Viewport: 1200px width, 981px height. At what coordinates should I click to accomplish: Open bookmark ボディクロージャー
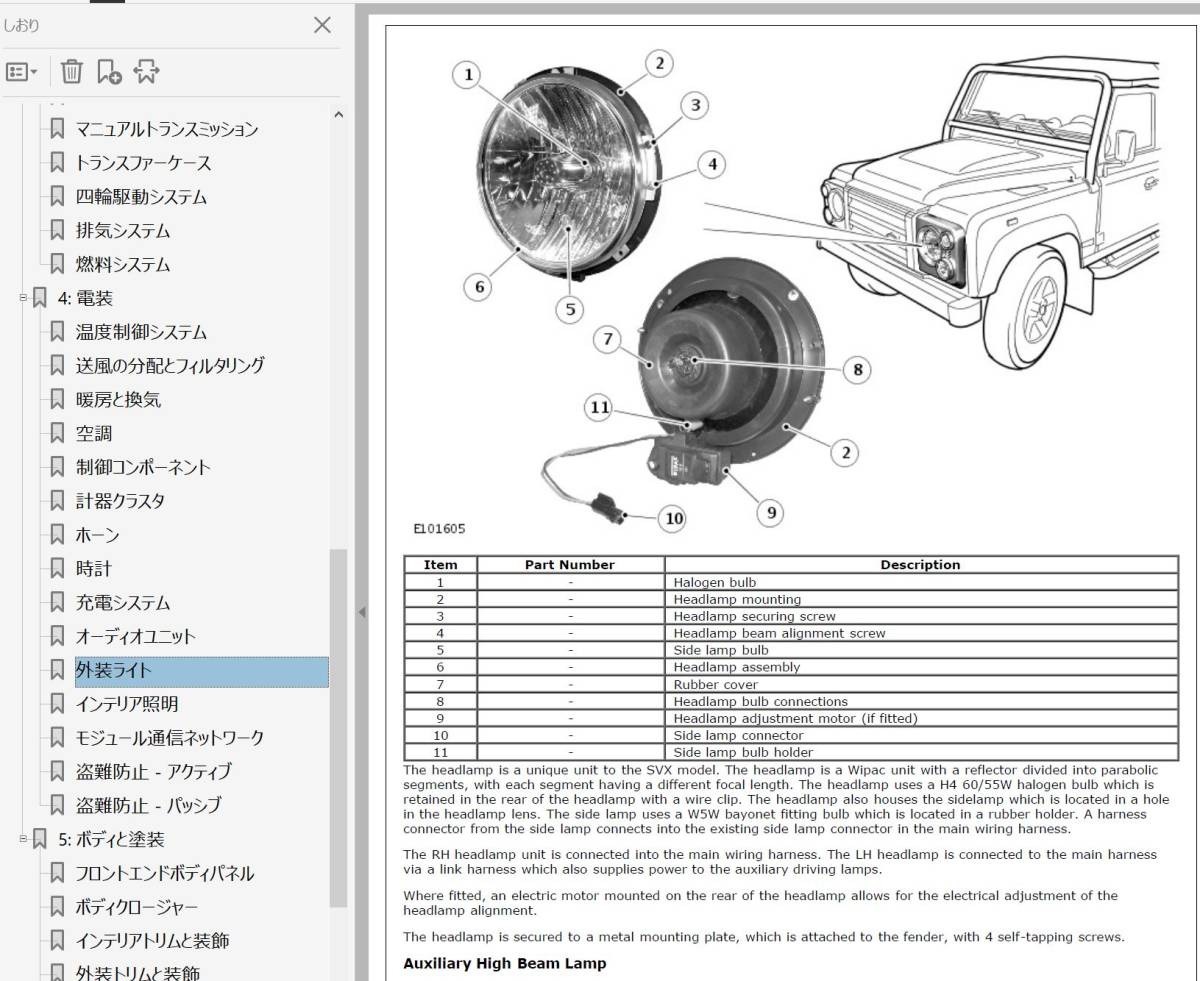[x=137, y=907]
